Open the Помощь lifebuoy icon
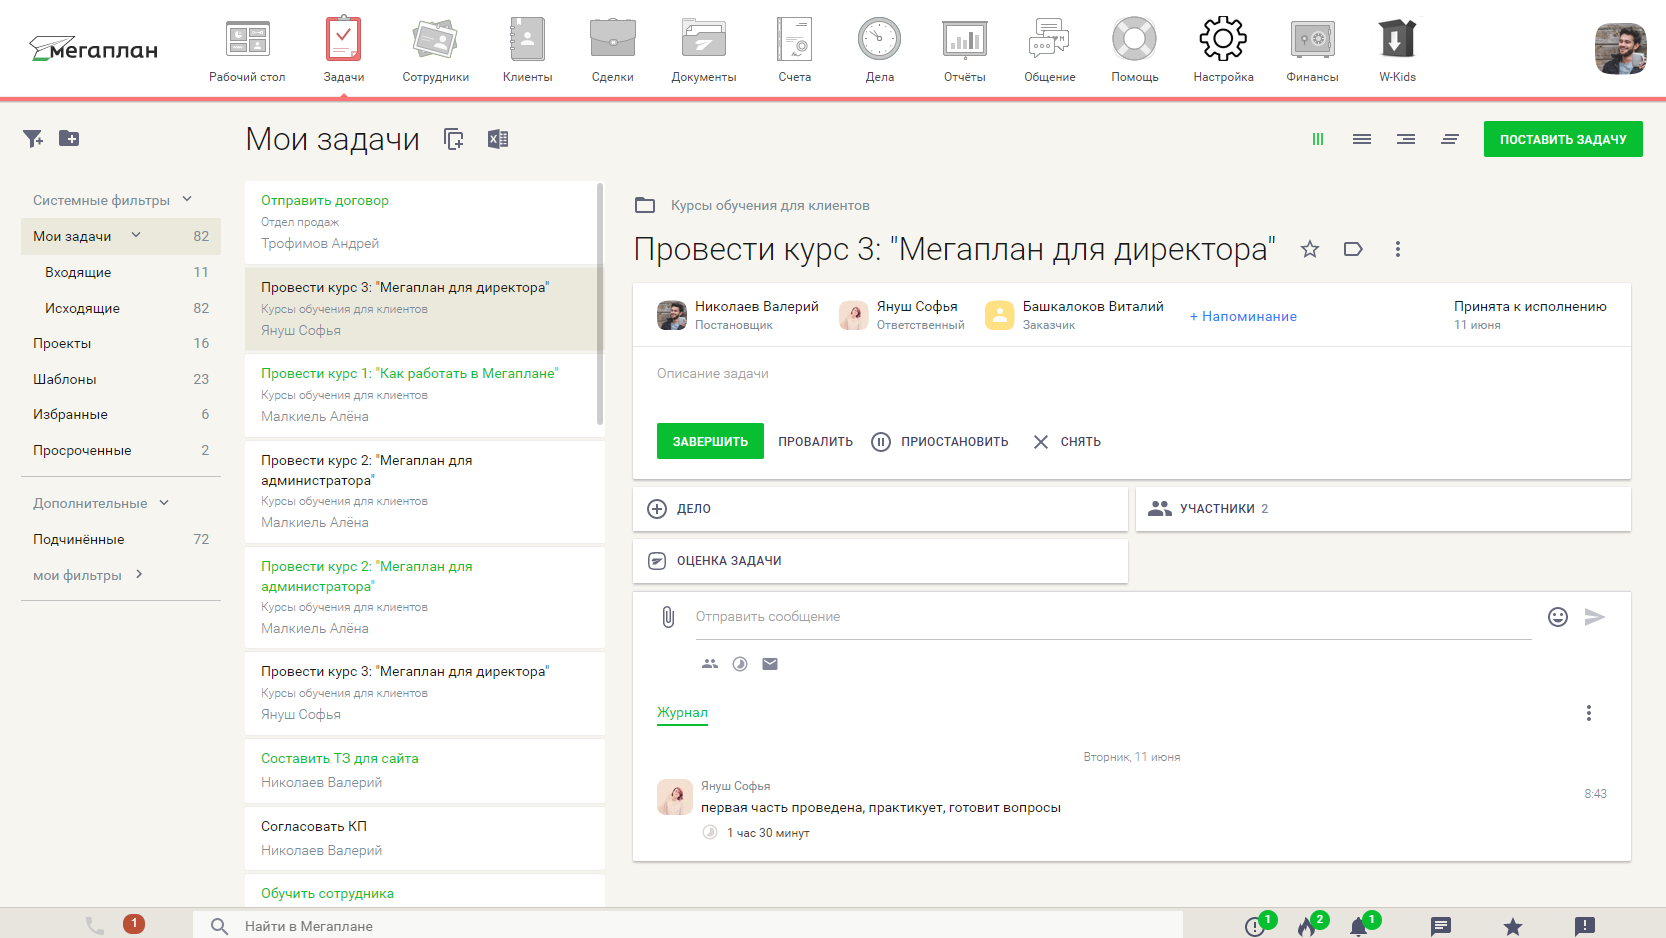 point(1135,40)
